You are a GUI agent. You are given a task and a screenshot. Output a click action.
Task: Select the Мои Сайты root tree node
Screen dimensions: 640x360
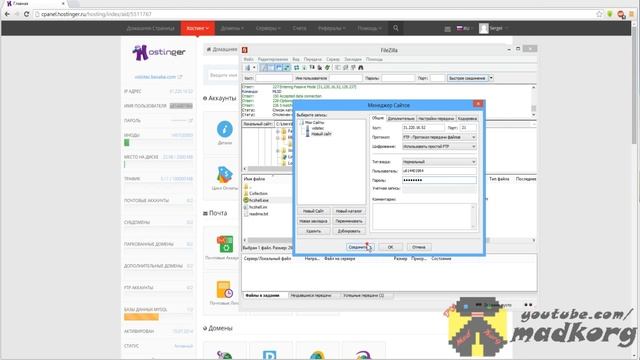point(314,122)
